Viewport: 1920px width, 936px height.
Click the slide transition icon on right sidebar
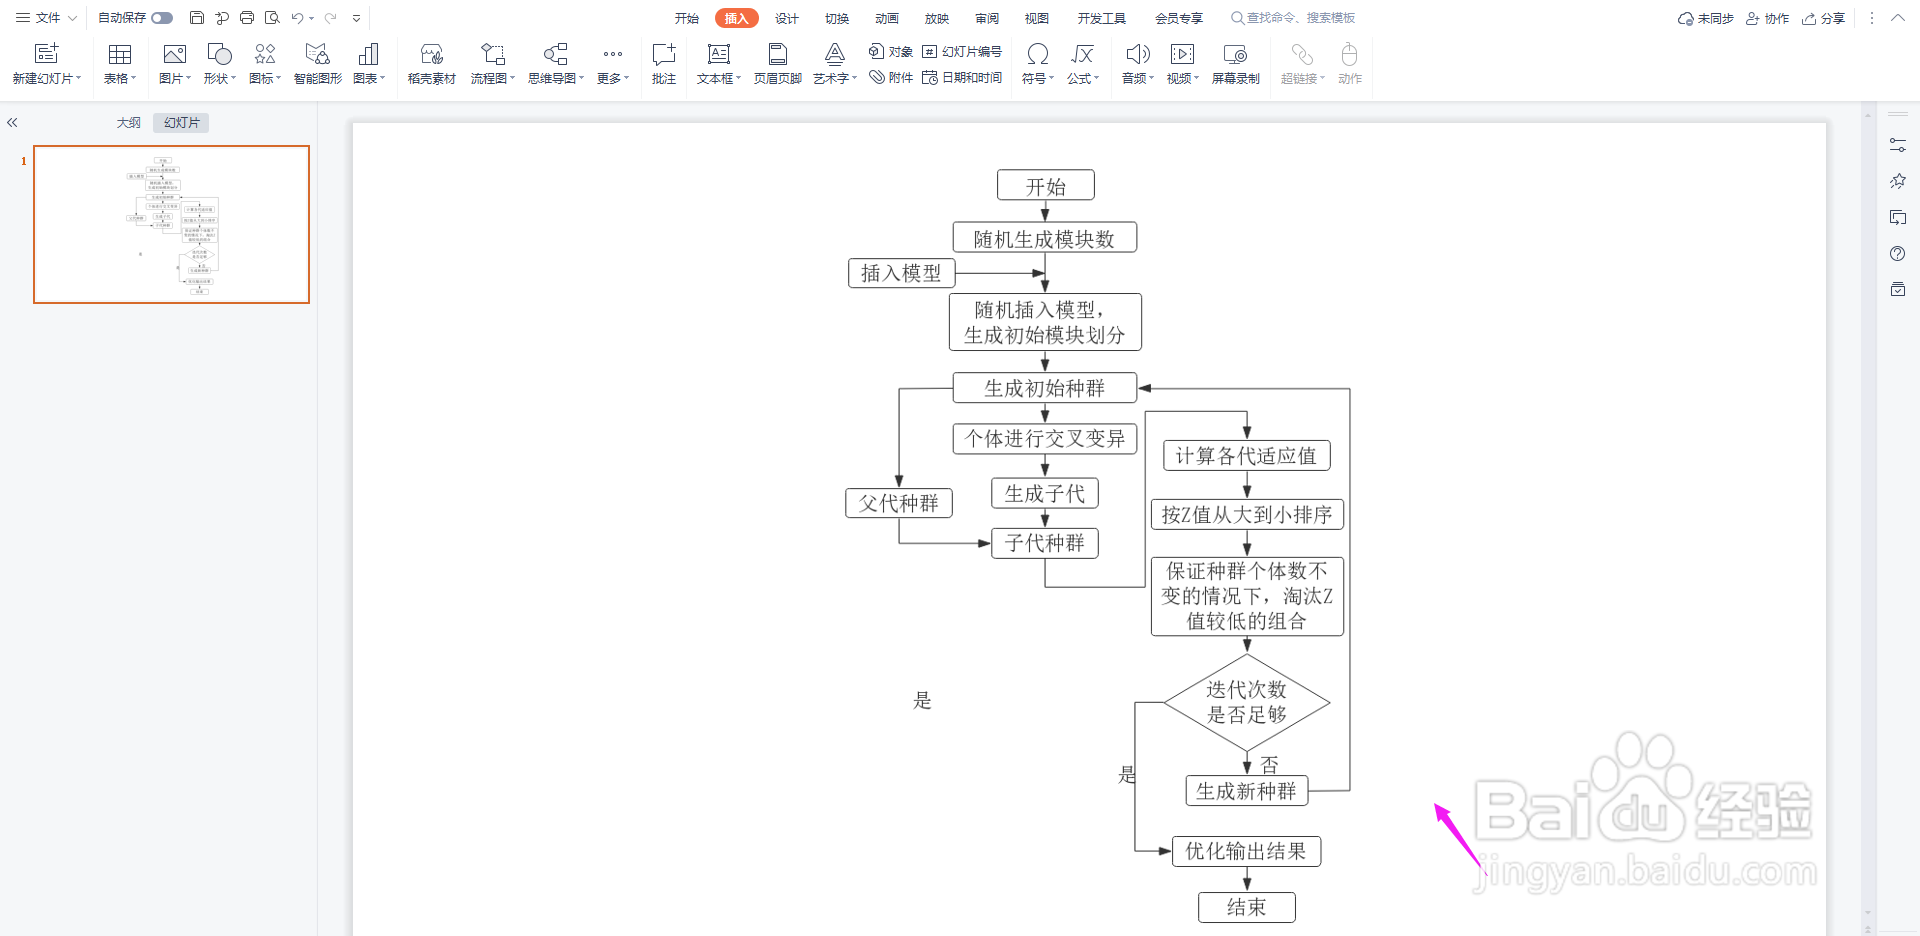click(x=1897, y=217)
